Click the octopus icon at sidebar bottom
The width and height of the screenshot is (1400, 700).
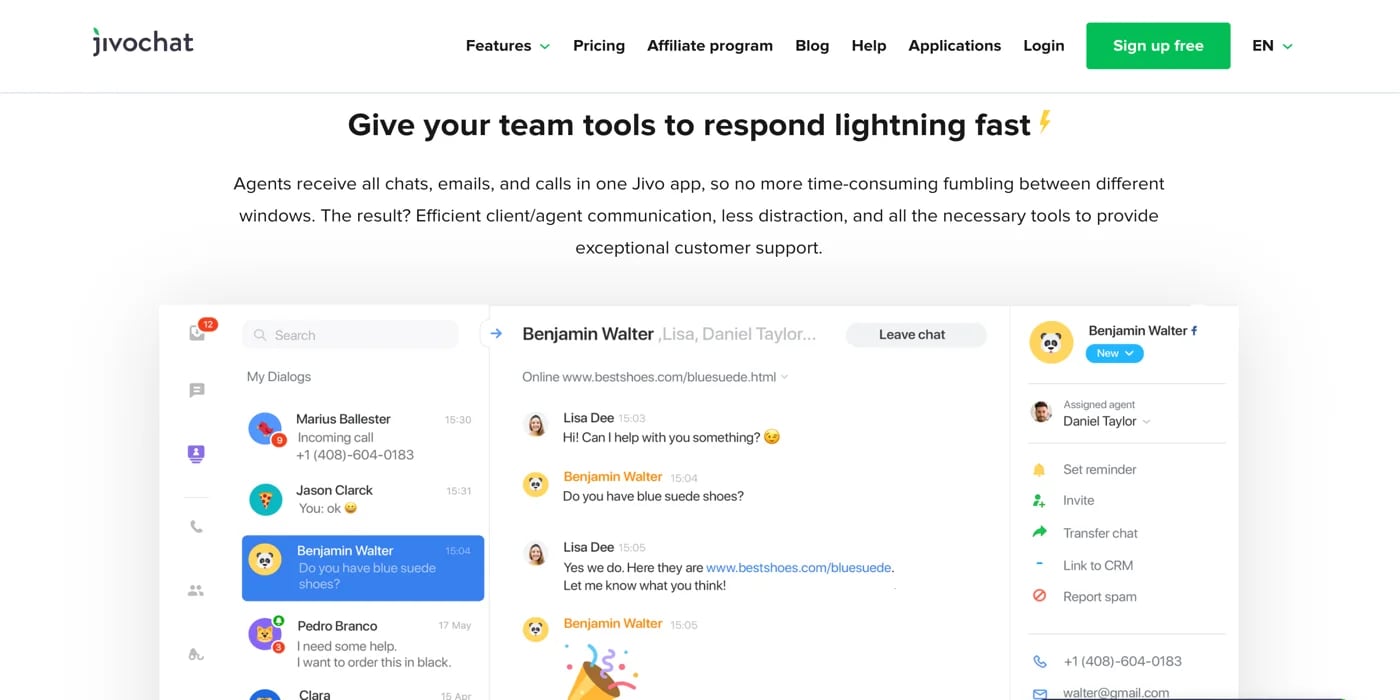pos(196,654)
